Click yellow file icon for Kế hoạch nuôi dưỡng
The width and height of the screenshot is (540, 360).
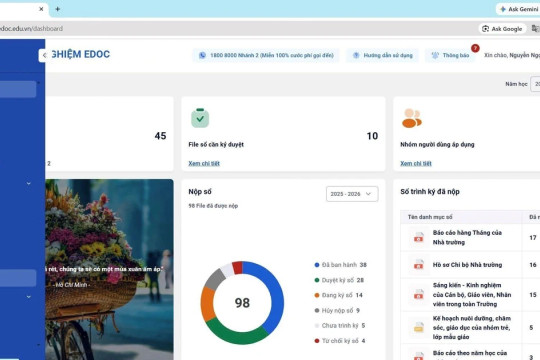418,327
